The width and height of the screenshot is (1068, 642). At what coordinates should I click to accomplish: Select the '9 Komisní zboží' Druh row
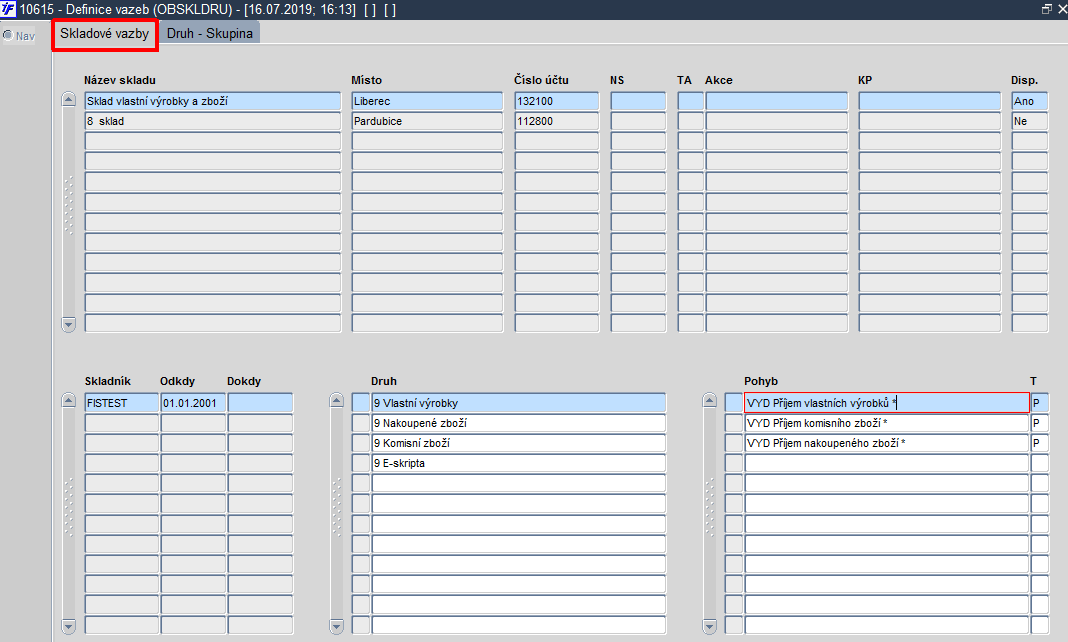pyautogui.click(x=518, y=443)
